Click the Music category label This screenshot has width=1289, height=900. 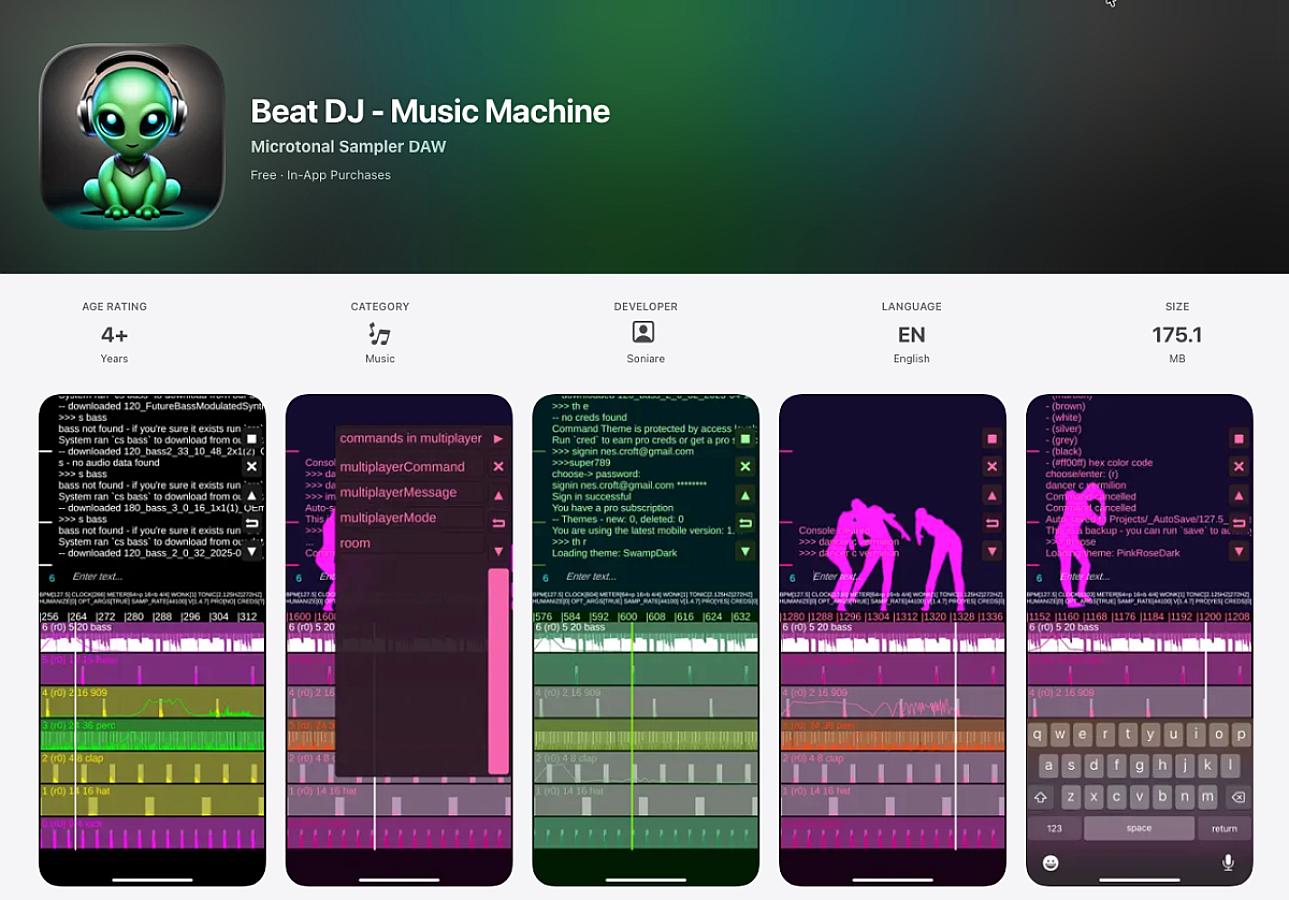point(380,358)
